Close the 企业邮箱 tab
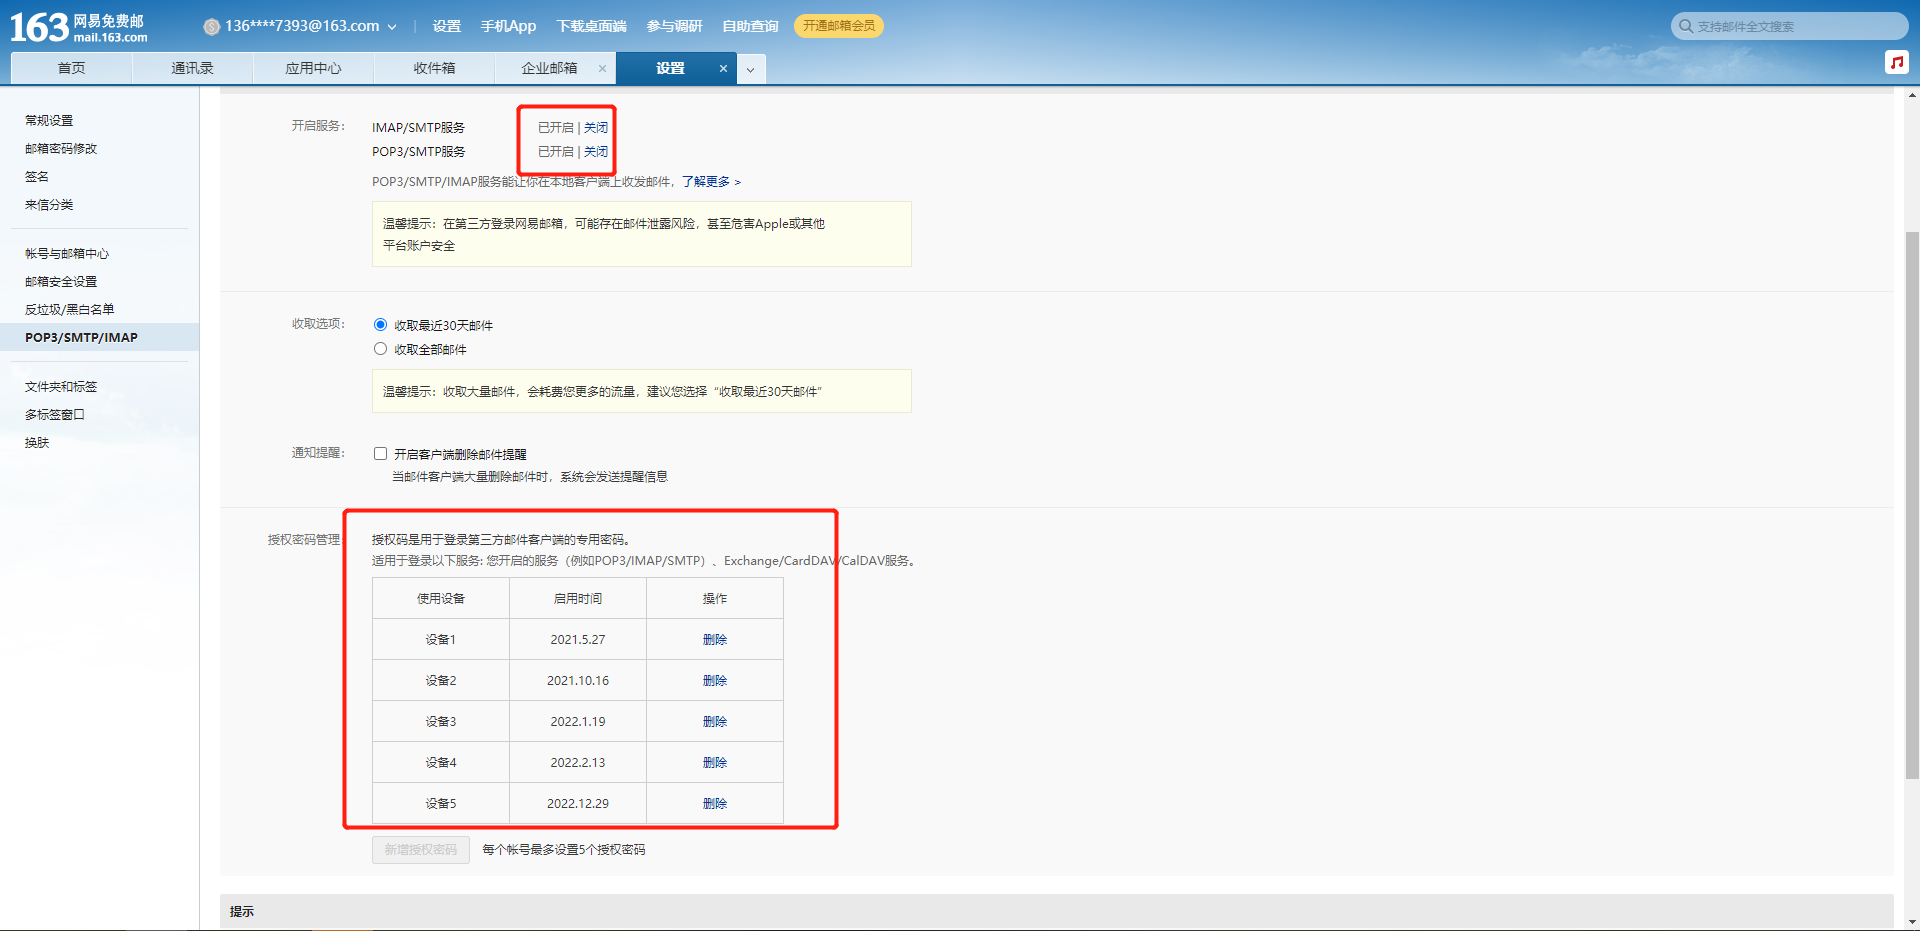This screenshot has width=1920, height=931. [x=602, y=68]
